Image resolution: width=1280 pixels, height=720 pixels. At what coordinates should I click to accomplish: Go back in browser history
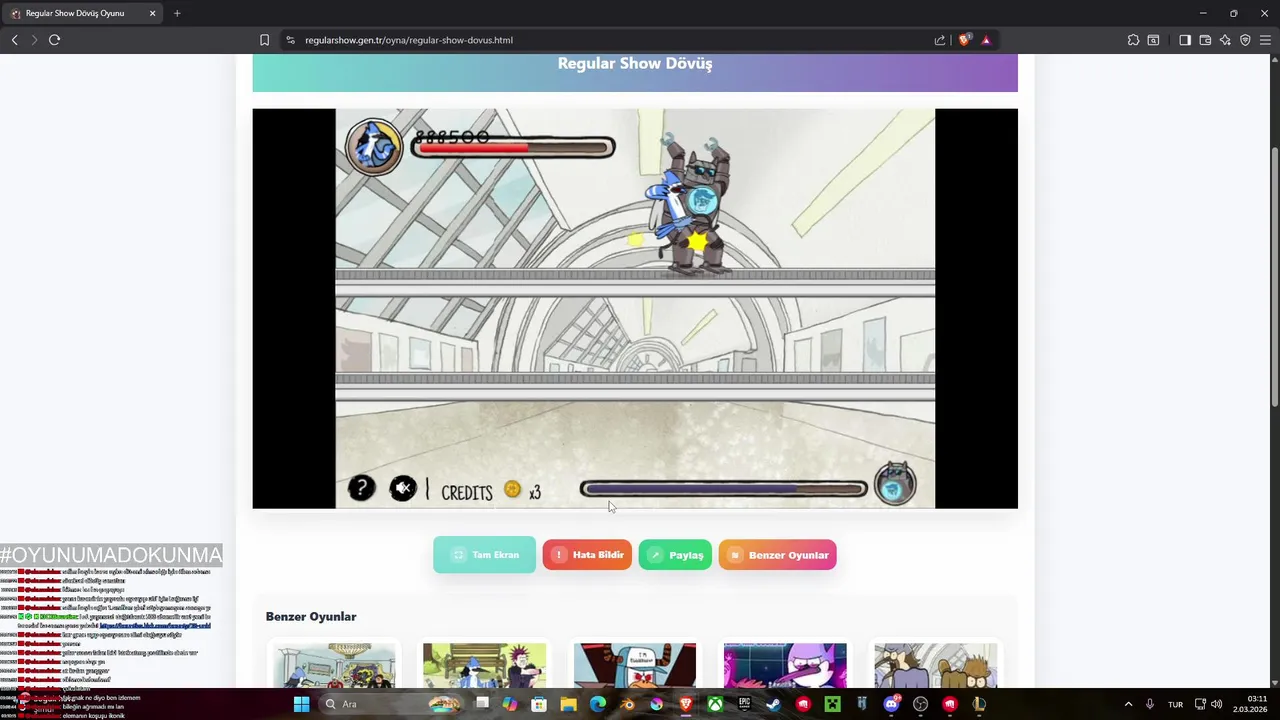pos(14,40)
